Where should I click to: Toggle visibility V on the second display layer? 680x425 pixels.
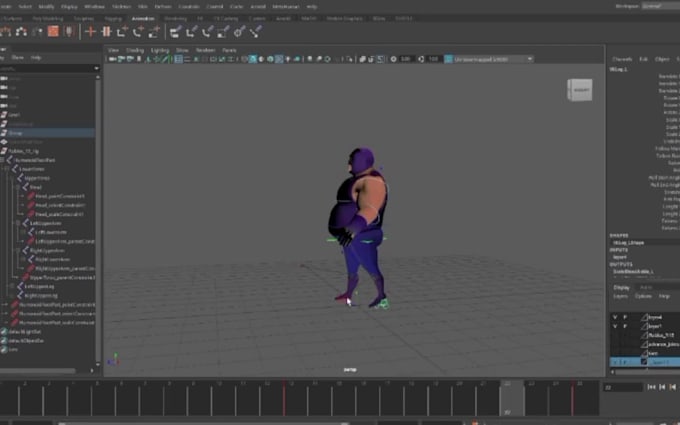coord(615,326)
